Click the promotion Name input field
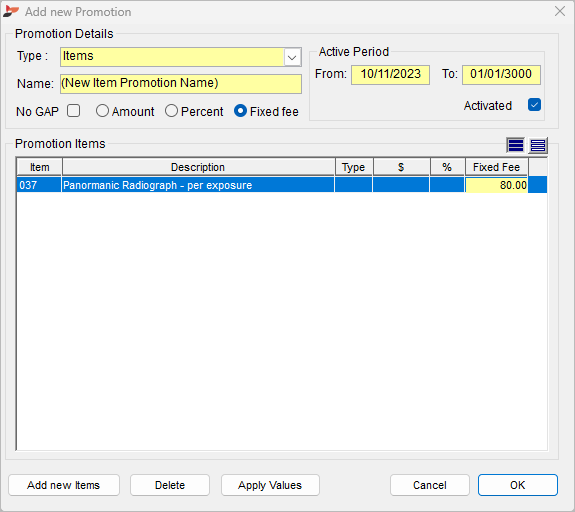Image resolution: width=575 pixels, height=512 pixels. pos(181,84)
